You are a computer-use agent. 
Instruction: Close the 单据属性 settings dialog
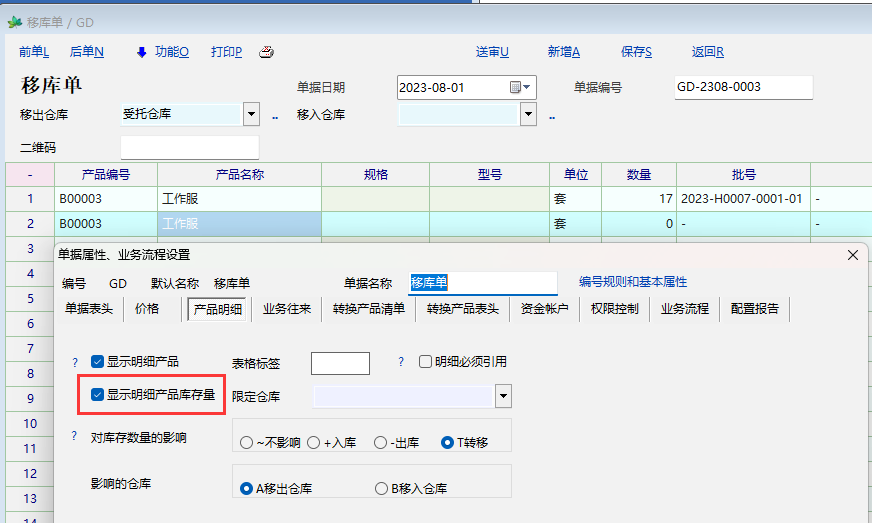tap(853, 255)
